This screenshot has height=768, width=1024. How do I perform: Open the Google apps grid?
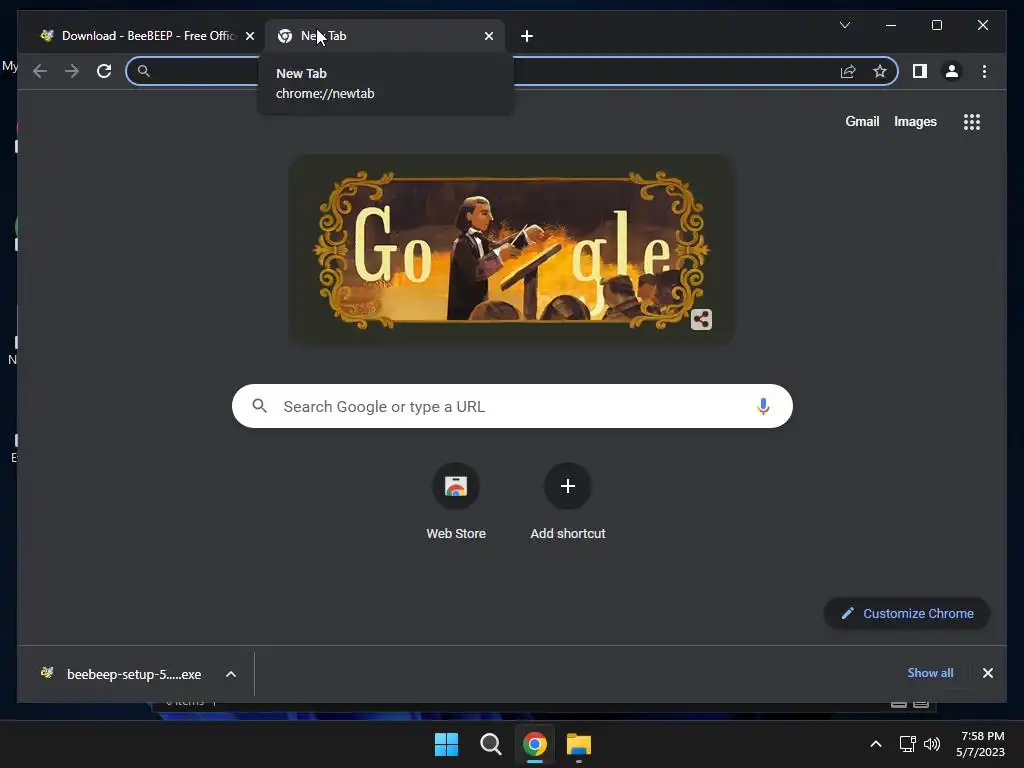pyautogui.click(x=972, y=122)
